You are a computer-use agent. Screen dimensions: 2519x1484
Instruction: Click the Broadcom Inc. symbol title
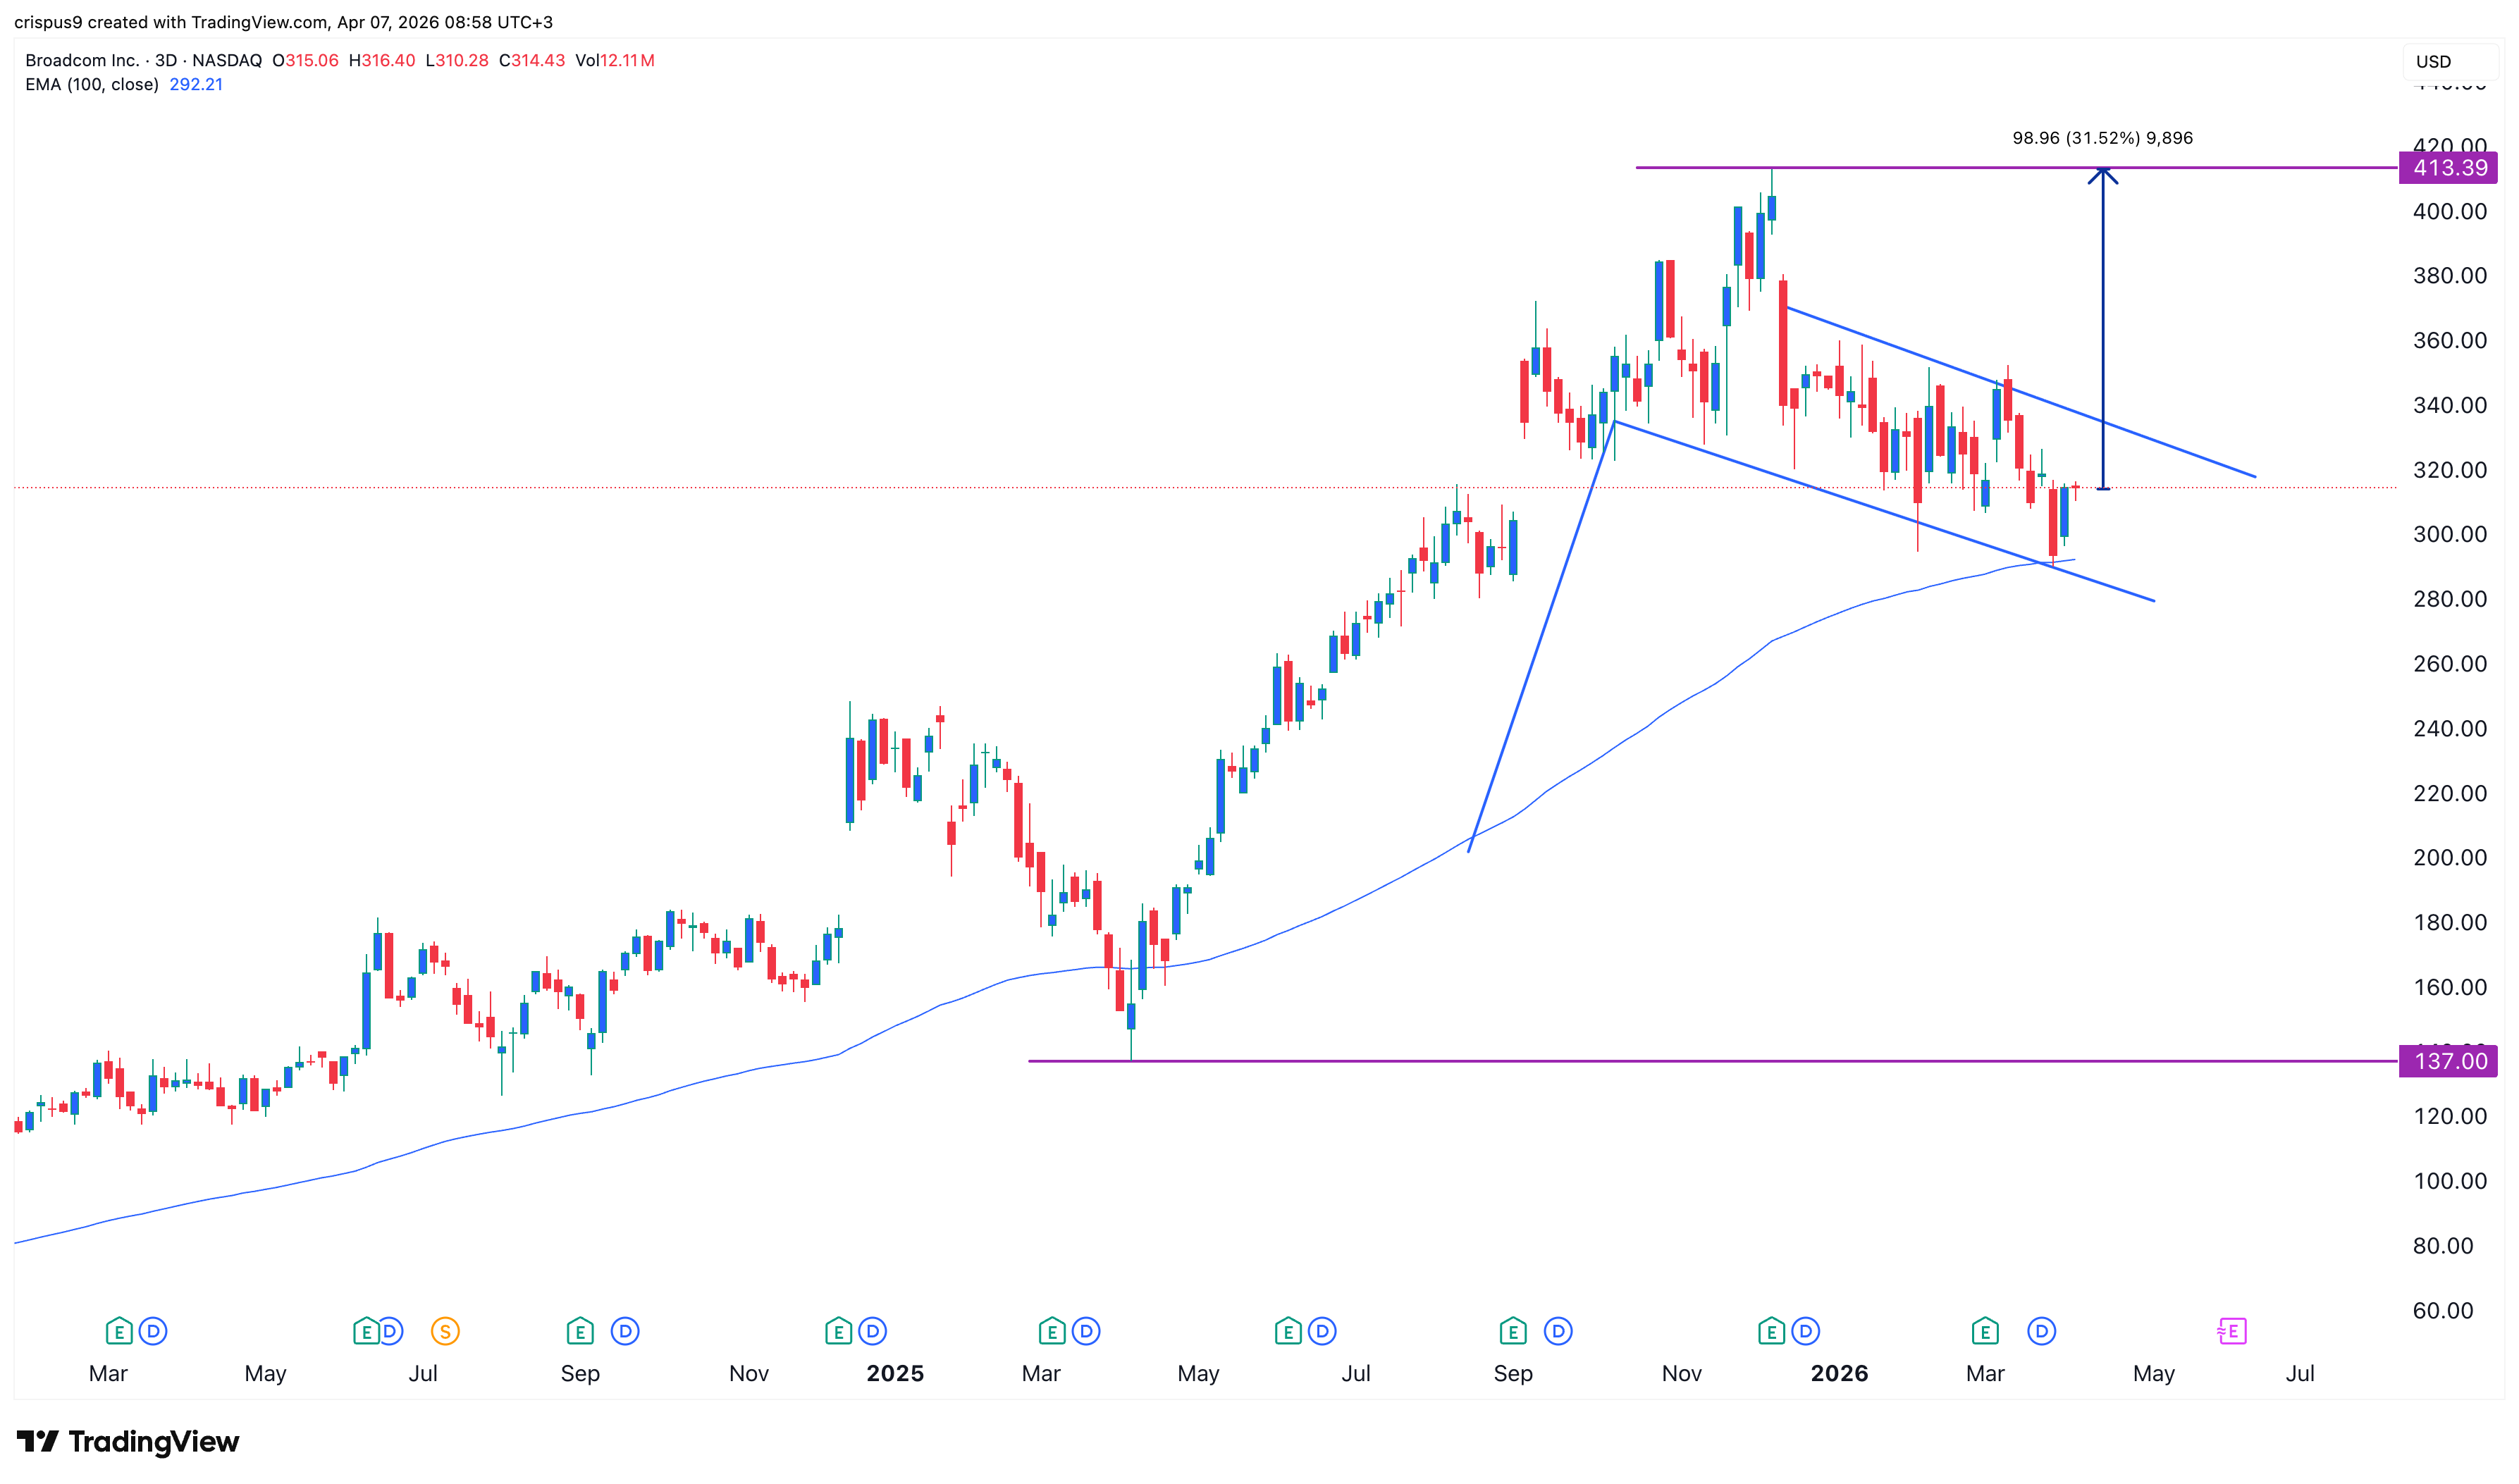point(82,60)
